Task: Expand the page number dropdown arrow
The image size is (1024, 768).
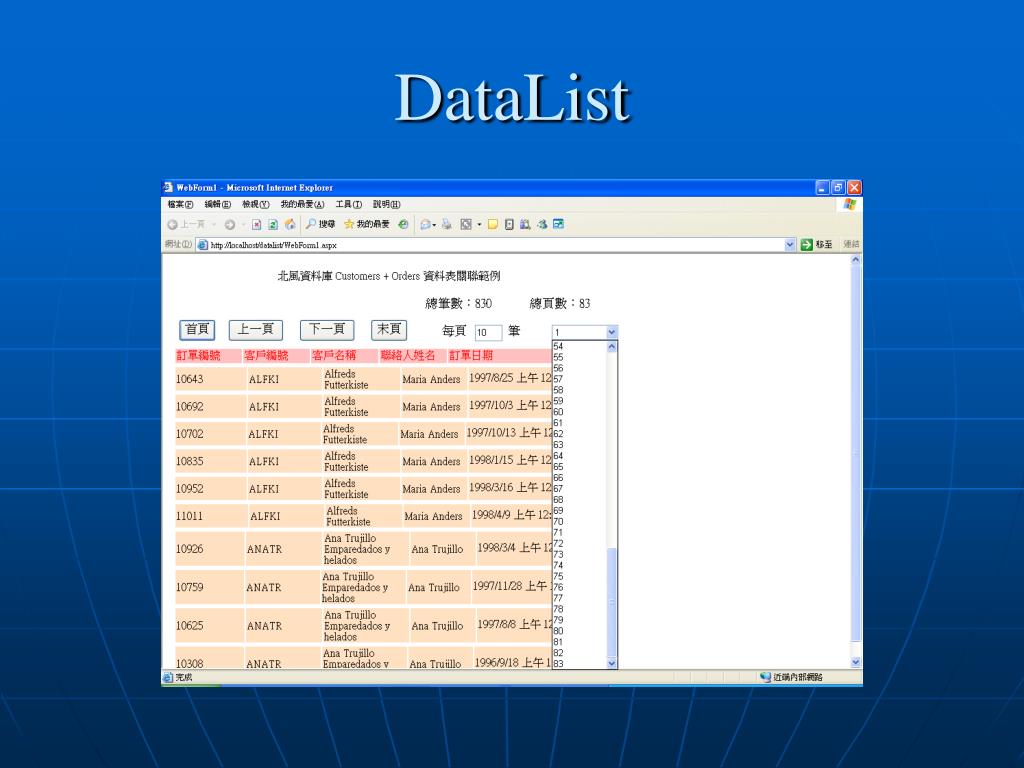Action: coord(611,332)
